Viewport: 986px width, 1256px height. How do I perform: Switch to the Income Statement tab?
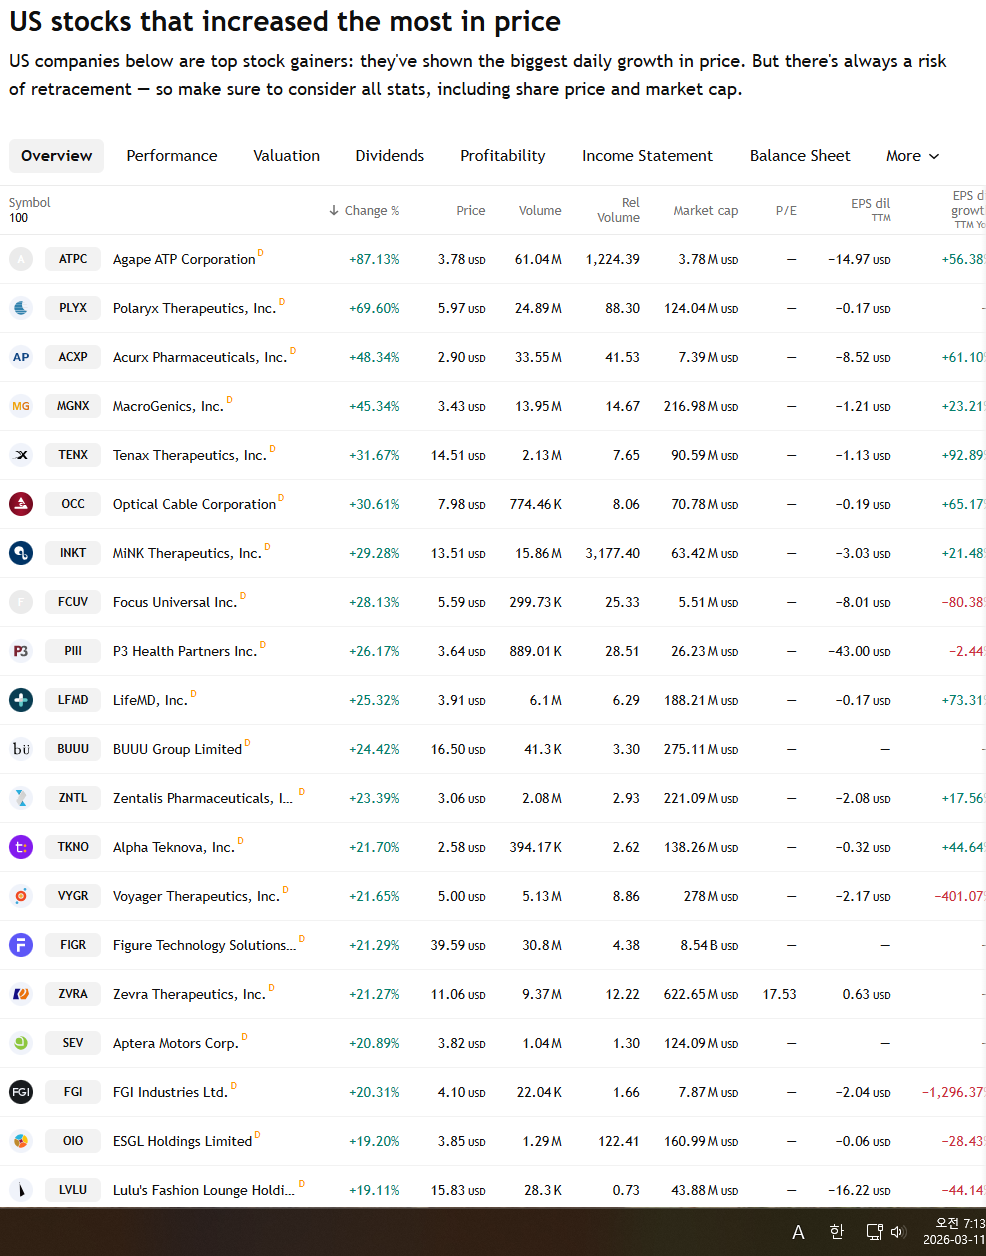648,156
